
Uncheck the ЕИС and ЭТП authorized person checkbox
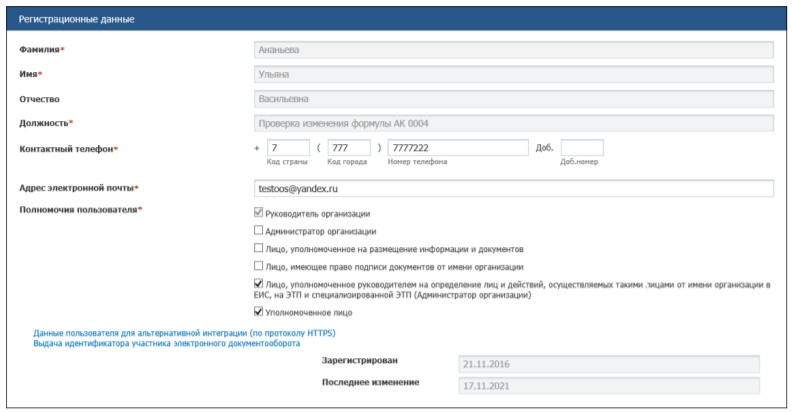click(260, 285)
